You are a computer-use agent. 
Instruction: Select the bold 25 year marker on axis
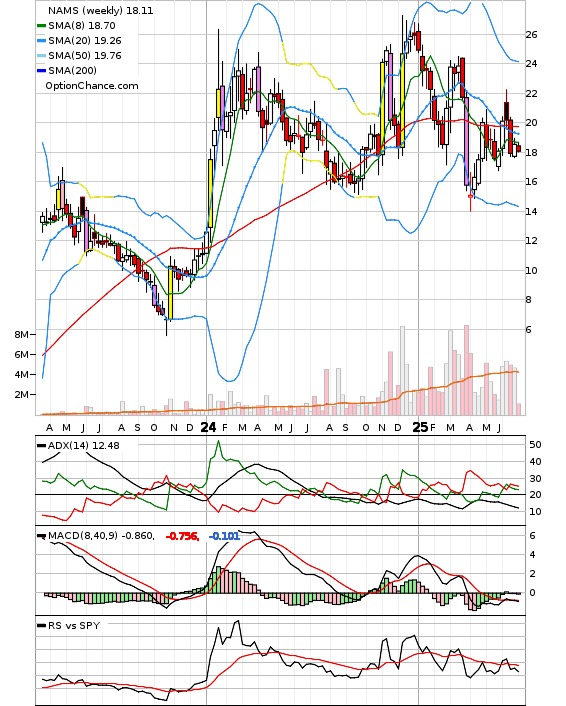[420, 427]
